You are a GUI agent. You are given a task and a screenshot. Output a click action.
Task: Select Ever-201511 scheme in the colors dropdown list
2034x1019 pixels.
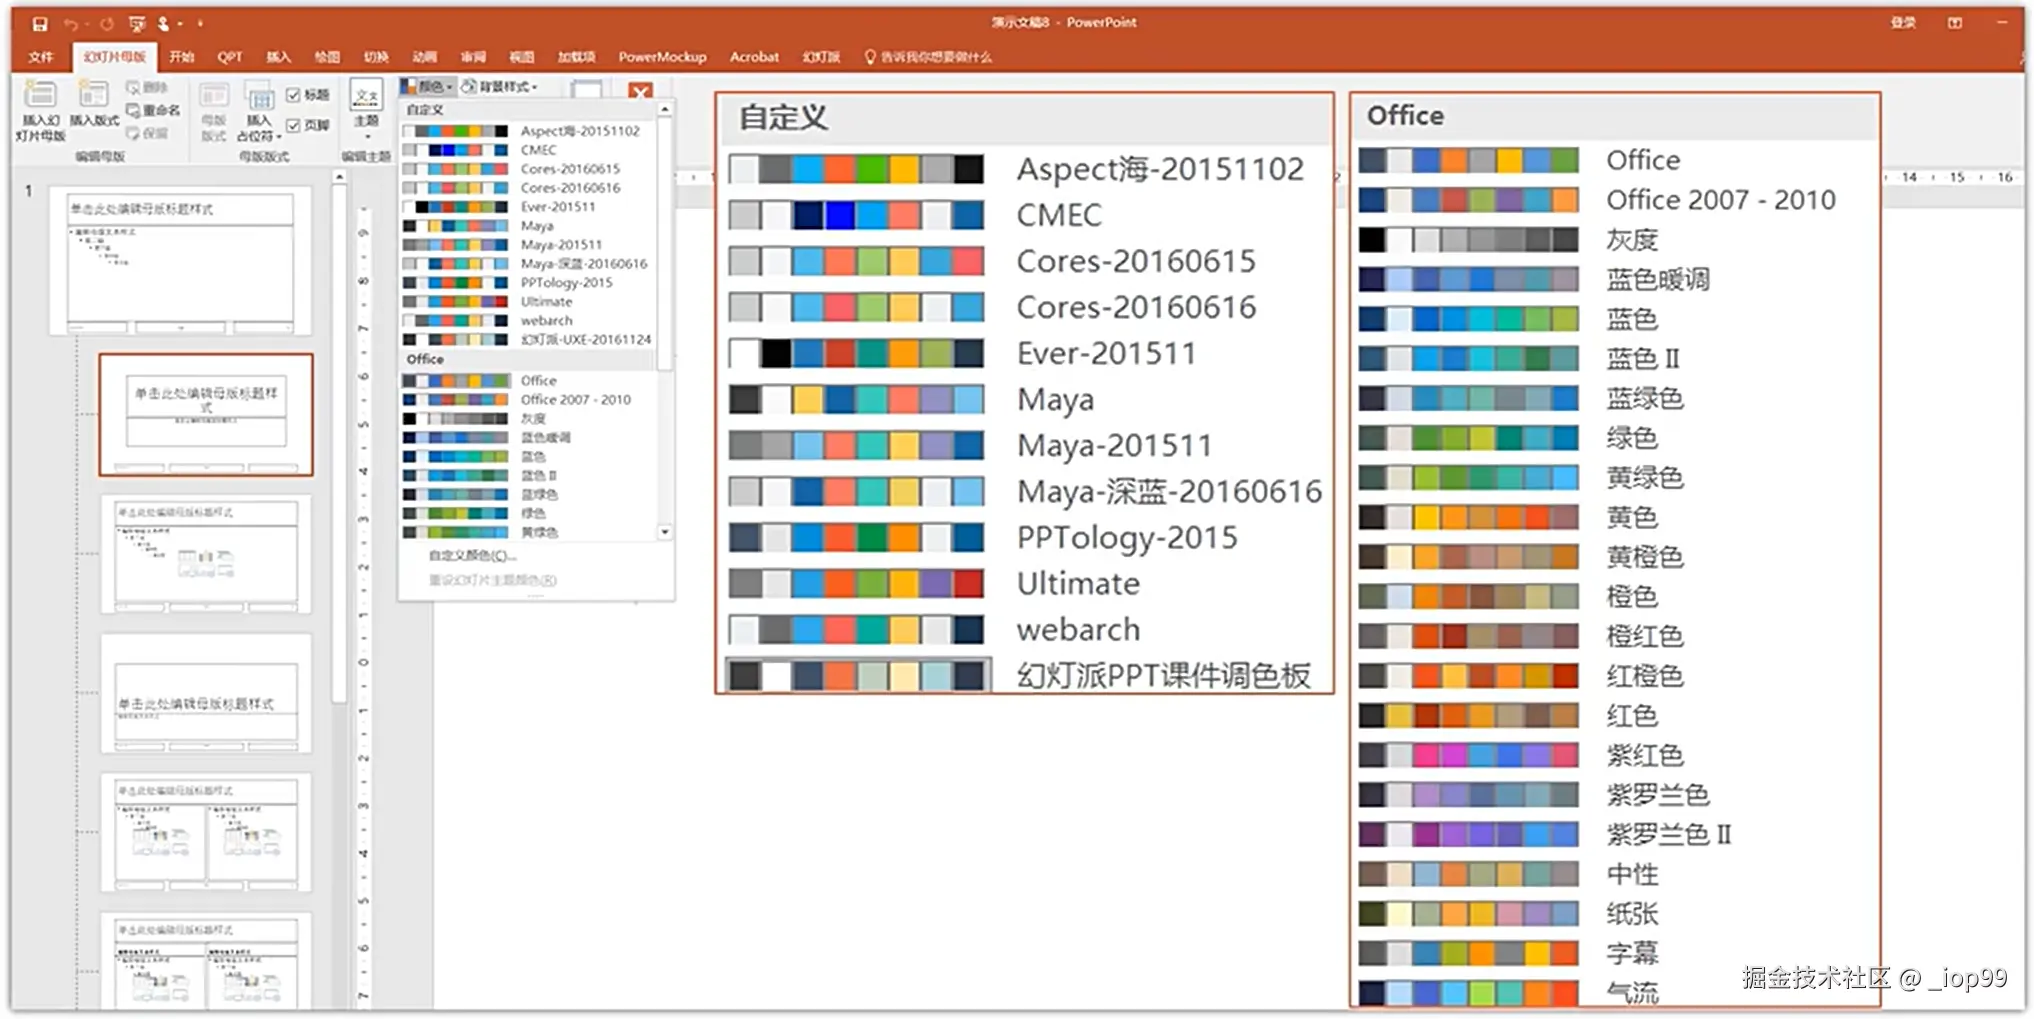[529, 207]
